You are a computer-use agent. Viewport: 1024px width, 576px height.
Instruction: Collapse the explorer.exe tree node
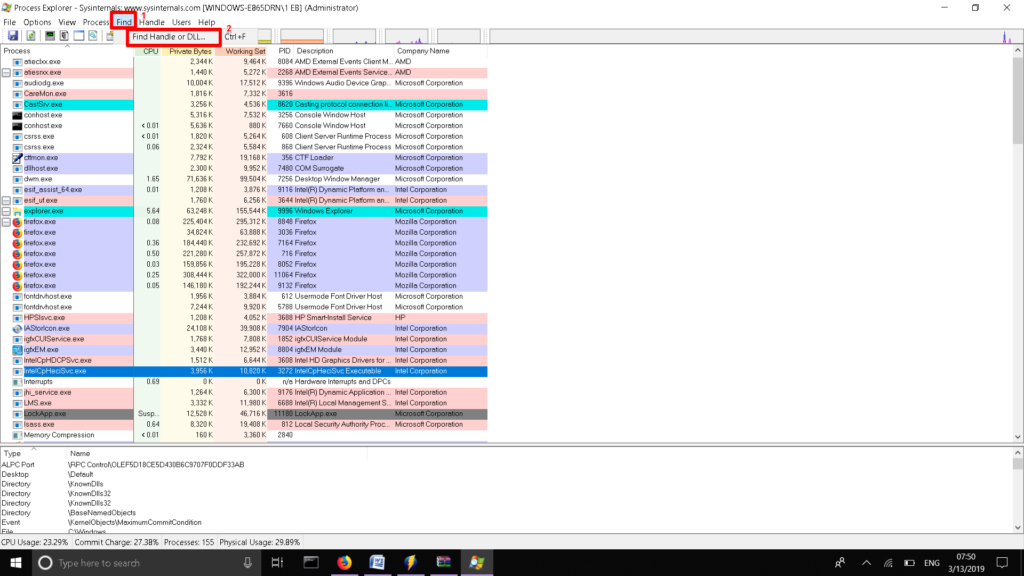[6, 212]
